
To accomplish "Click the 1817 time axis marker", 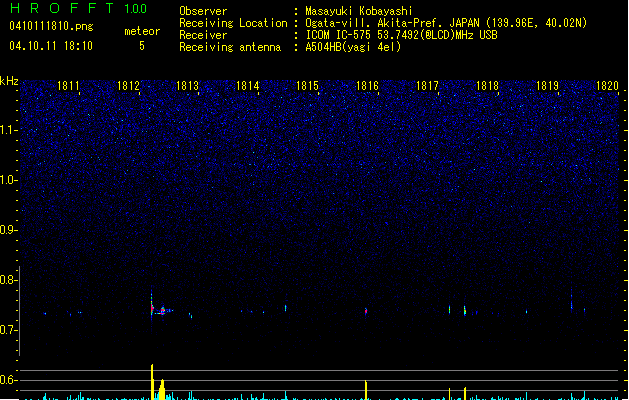I will (428, 86).
